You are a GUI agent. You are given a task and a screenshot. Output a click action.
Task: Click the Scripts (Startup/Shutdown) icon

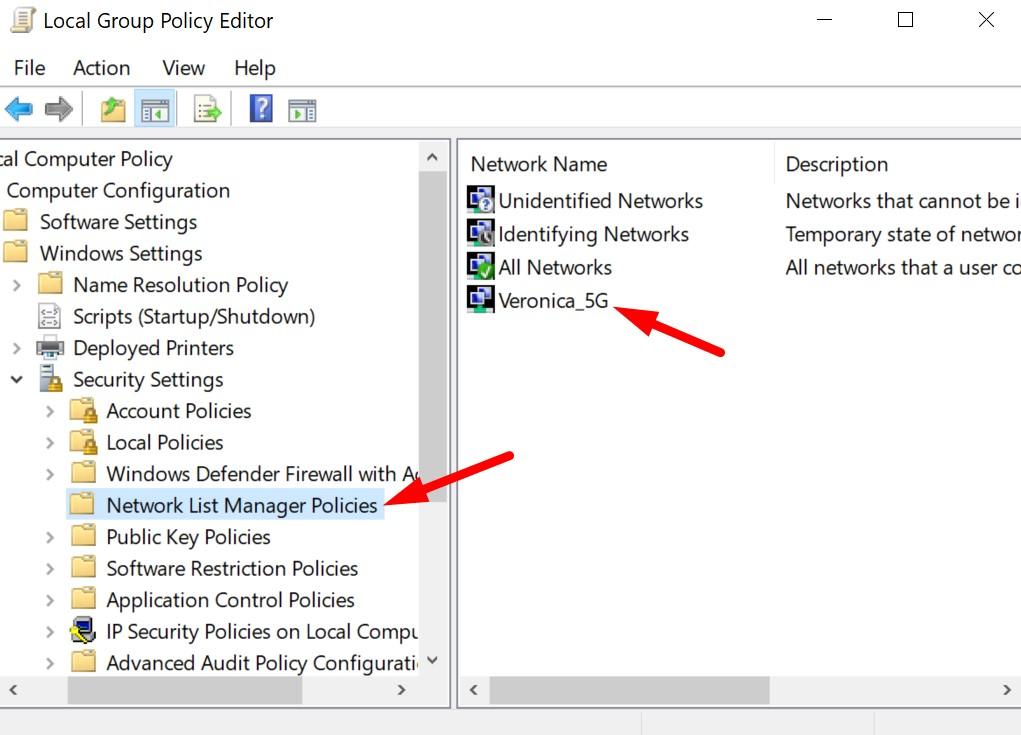[x=50, y=316]
